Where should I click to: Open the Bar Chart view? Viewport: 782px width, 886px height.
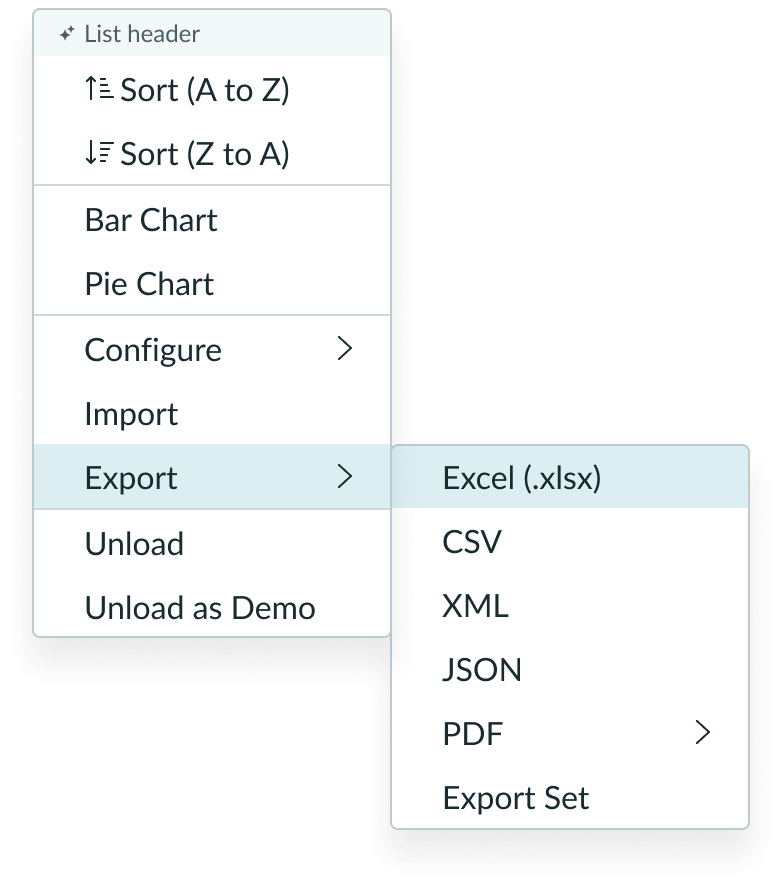point(152,219)
